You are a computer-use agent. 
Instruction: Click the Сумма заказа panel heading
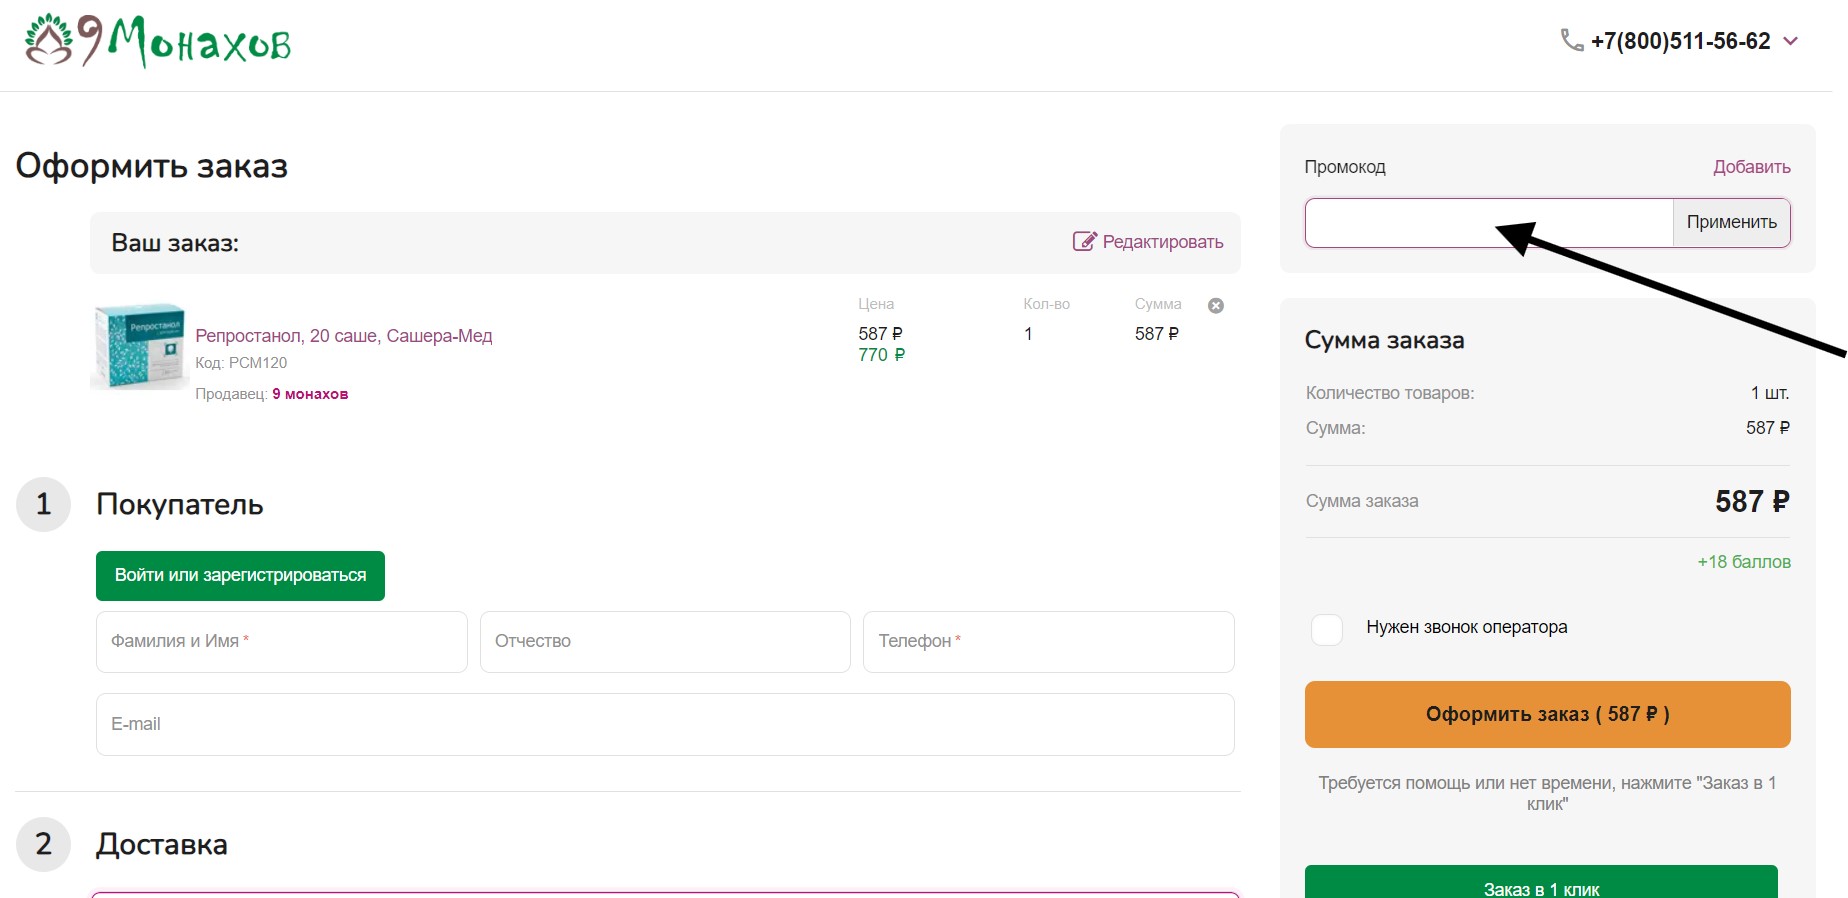pyautogui.click(x=1385, y=340)
